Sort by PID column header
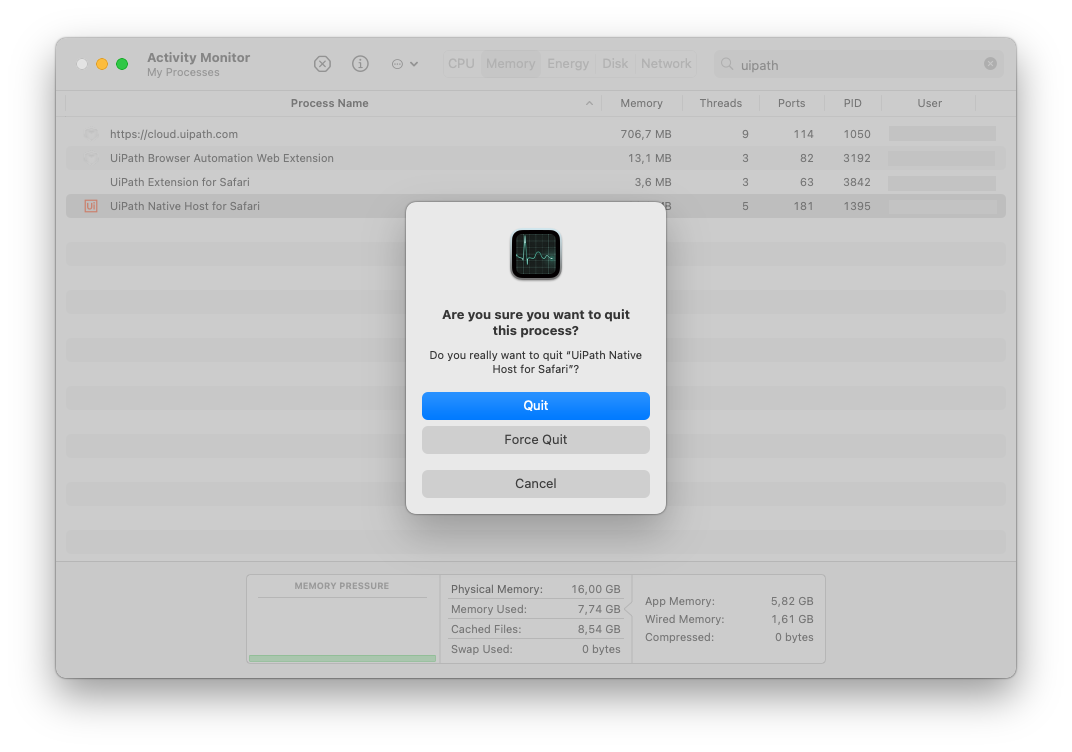Image resolution: width=1072 pixels, height=752 pixels. [853, 103]
